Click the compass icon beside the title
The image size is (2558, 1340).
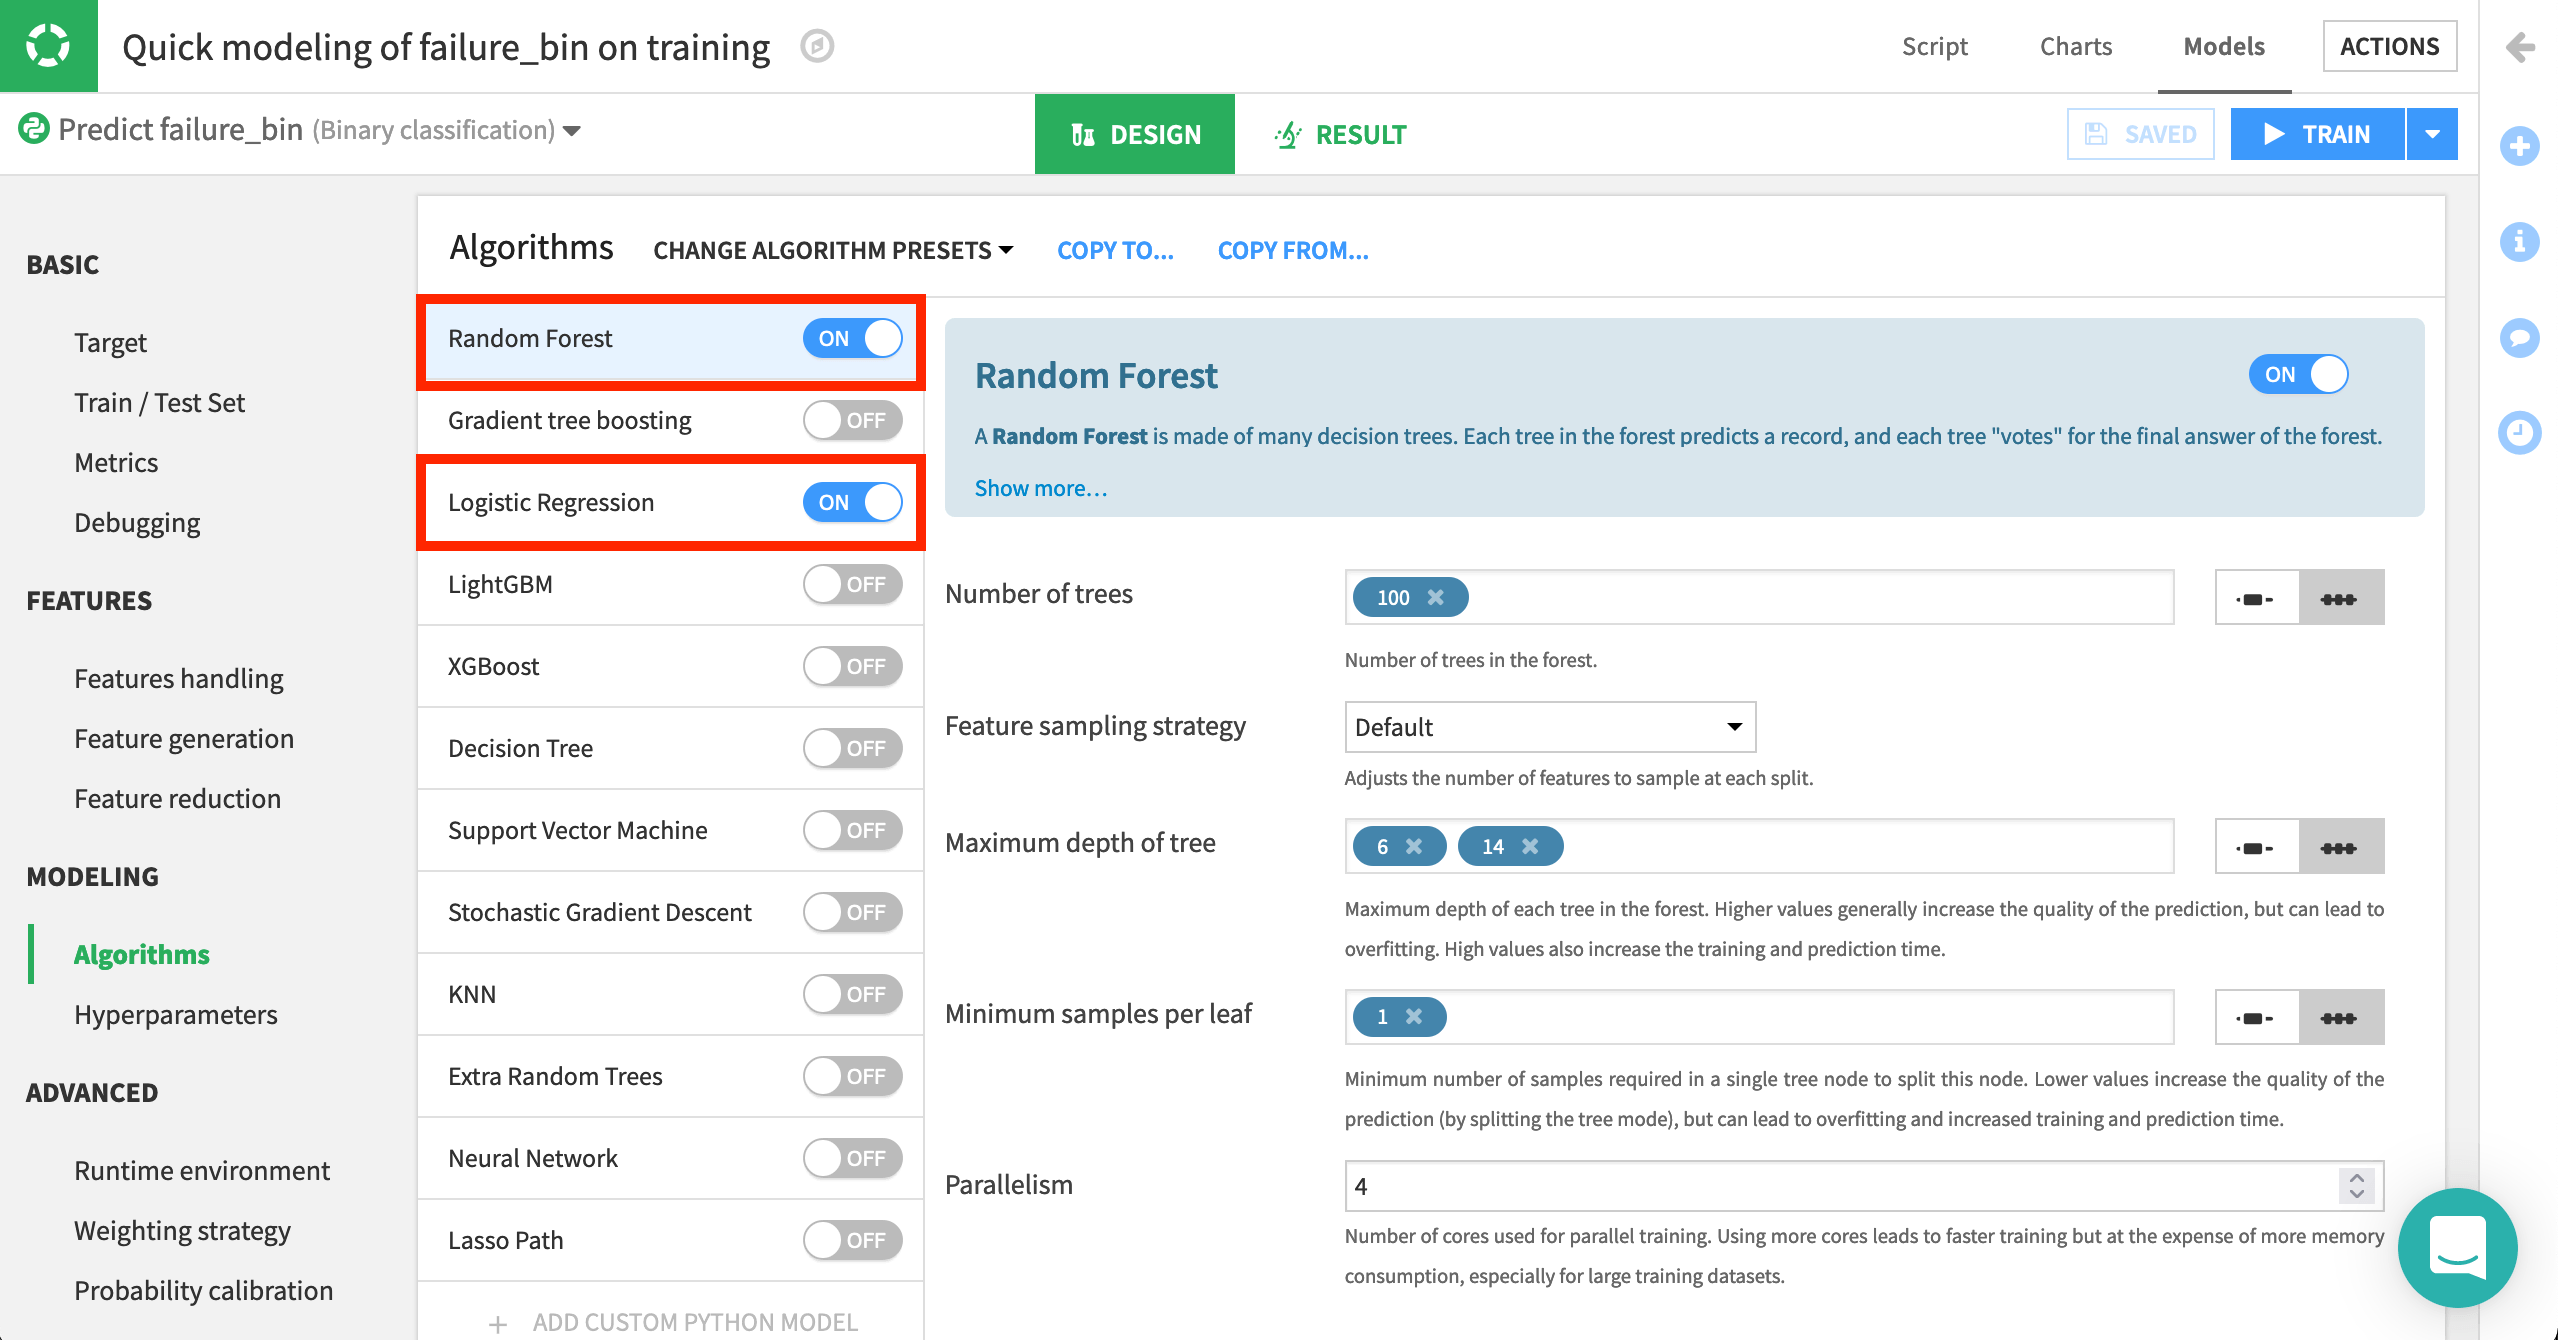pos(817,46)
